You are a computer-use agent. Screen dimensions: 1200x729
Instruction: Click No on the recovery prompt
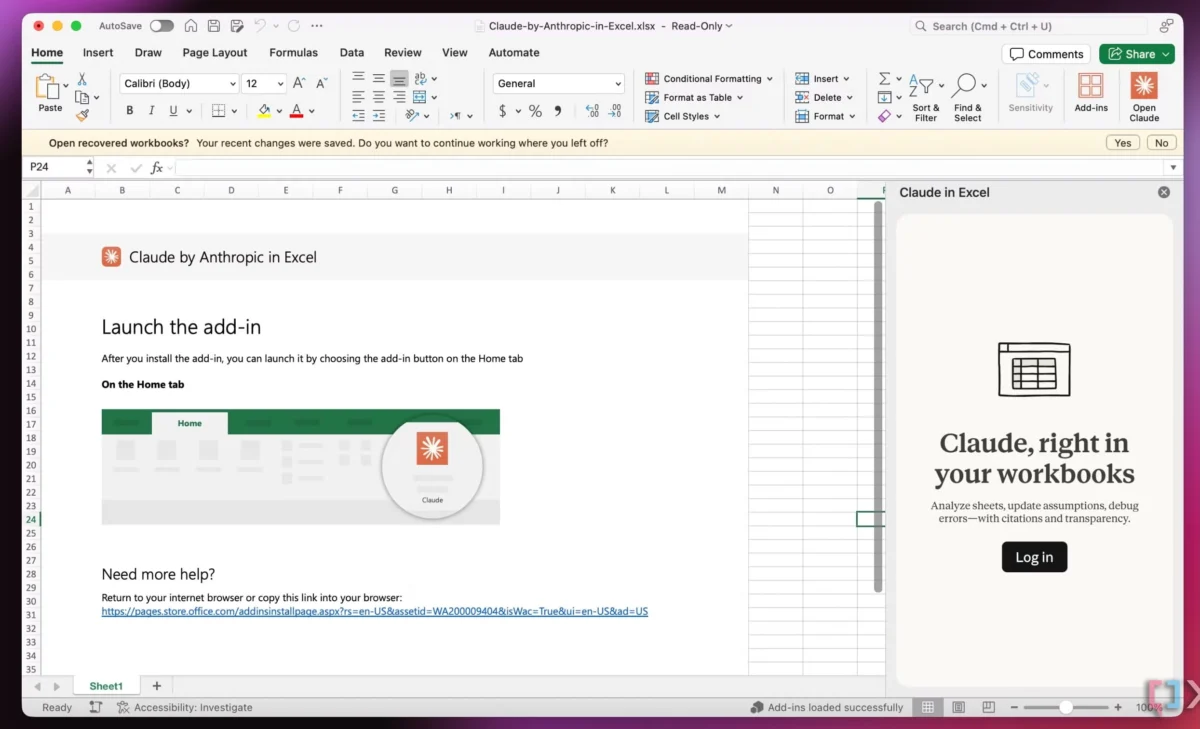(1161, 143)
